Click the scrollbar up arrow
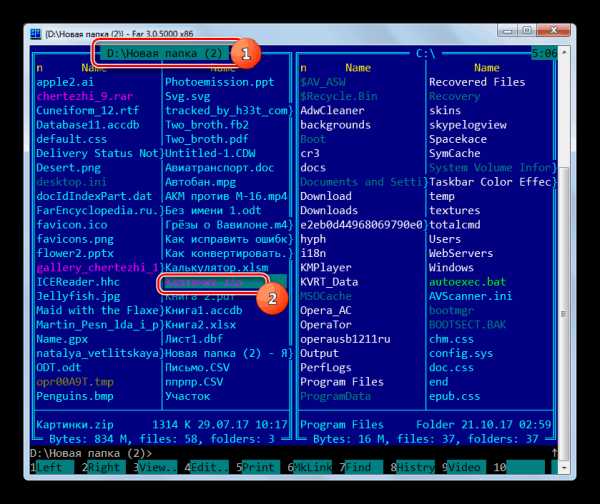The image size is (600, 504). click(x=564, y=51)
